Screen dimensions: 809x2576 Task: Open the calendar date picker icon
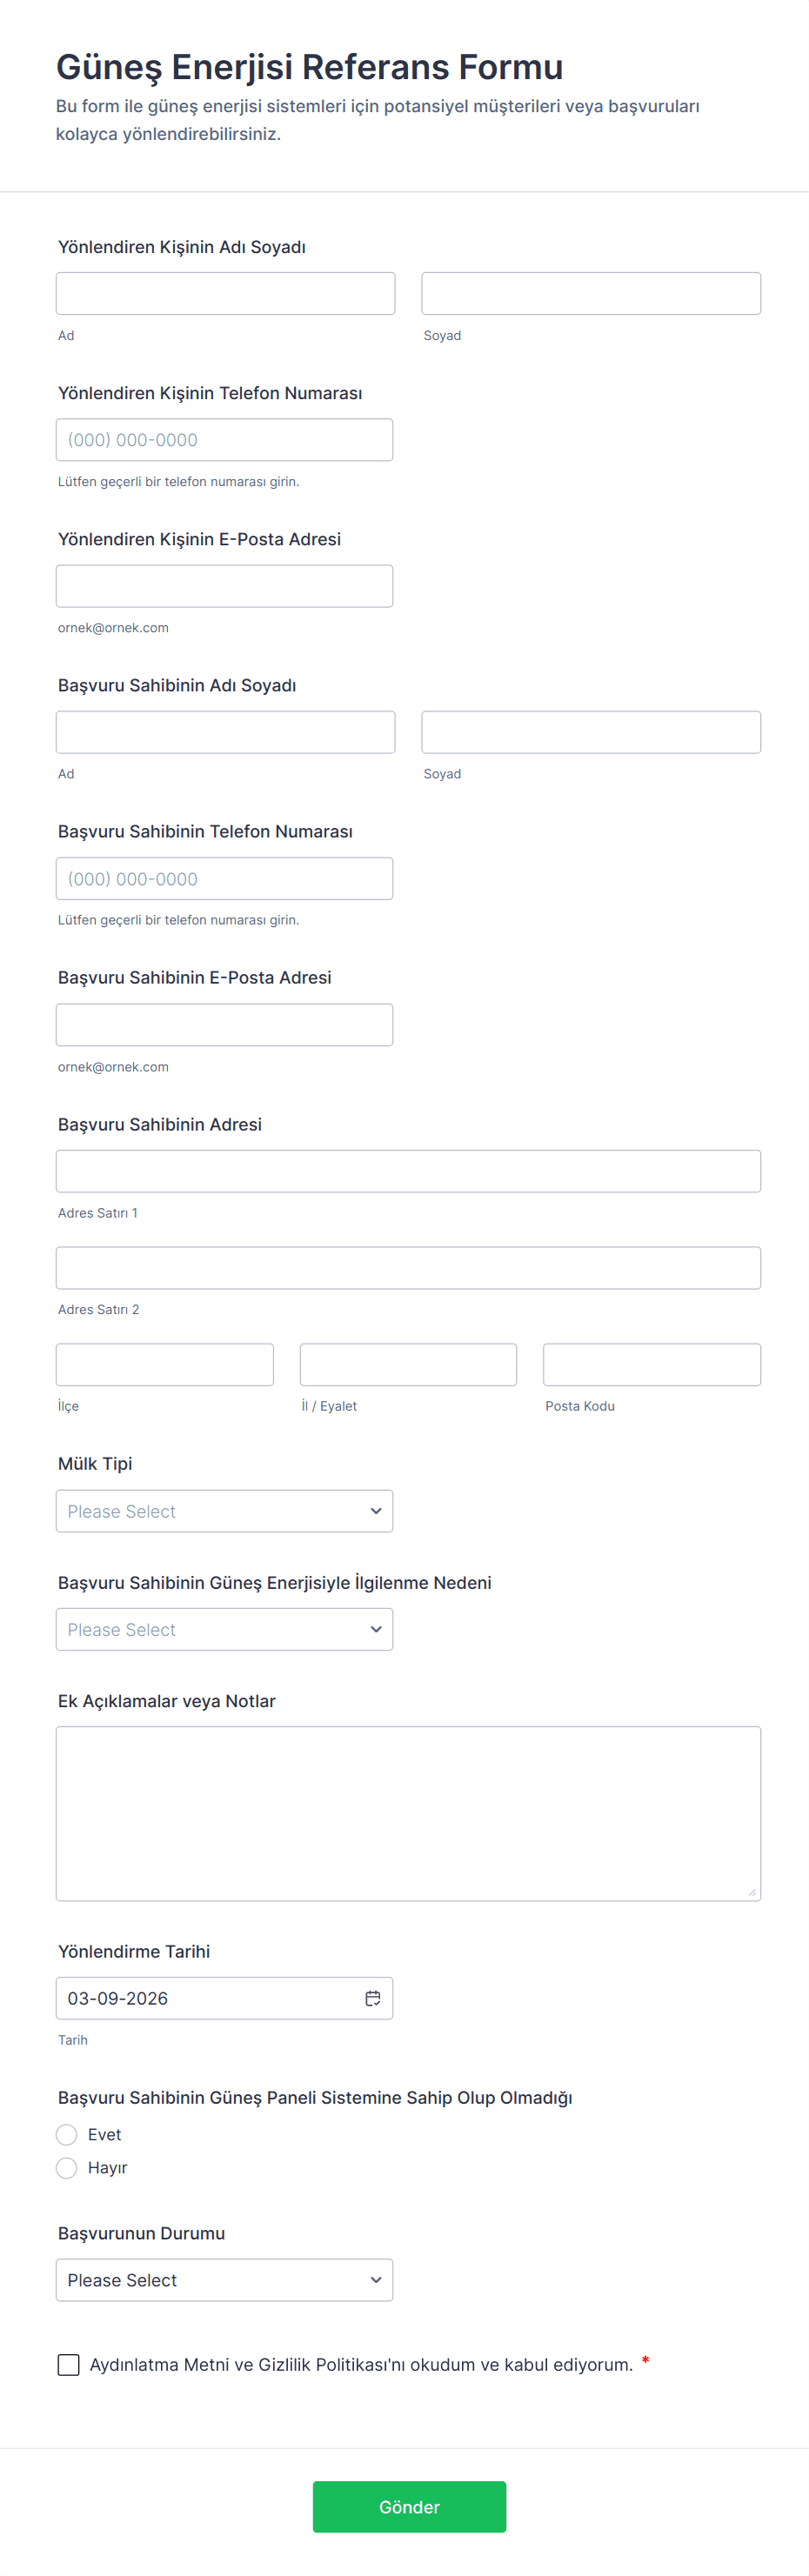point(372,1997)
